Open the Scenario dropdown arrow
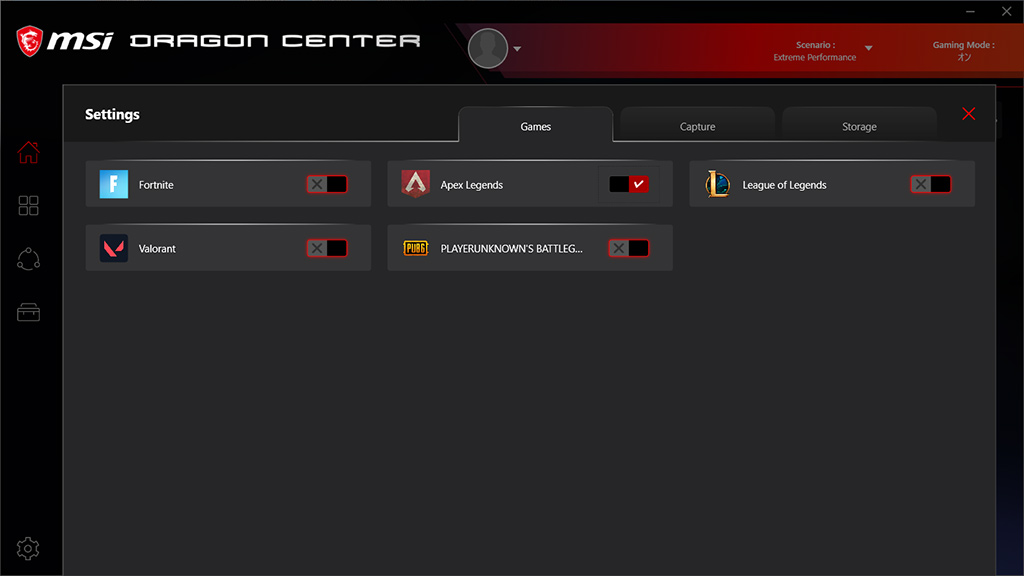This screenshot has height=576, width=1024. coord(869,48)
